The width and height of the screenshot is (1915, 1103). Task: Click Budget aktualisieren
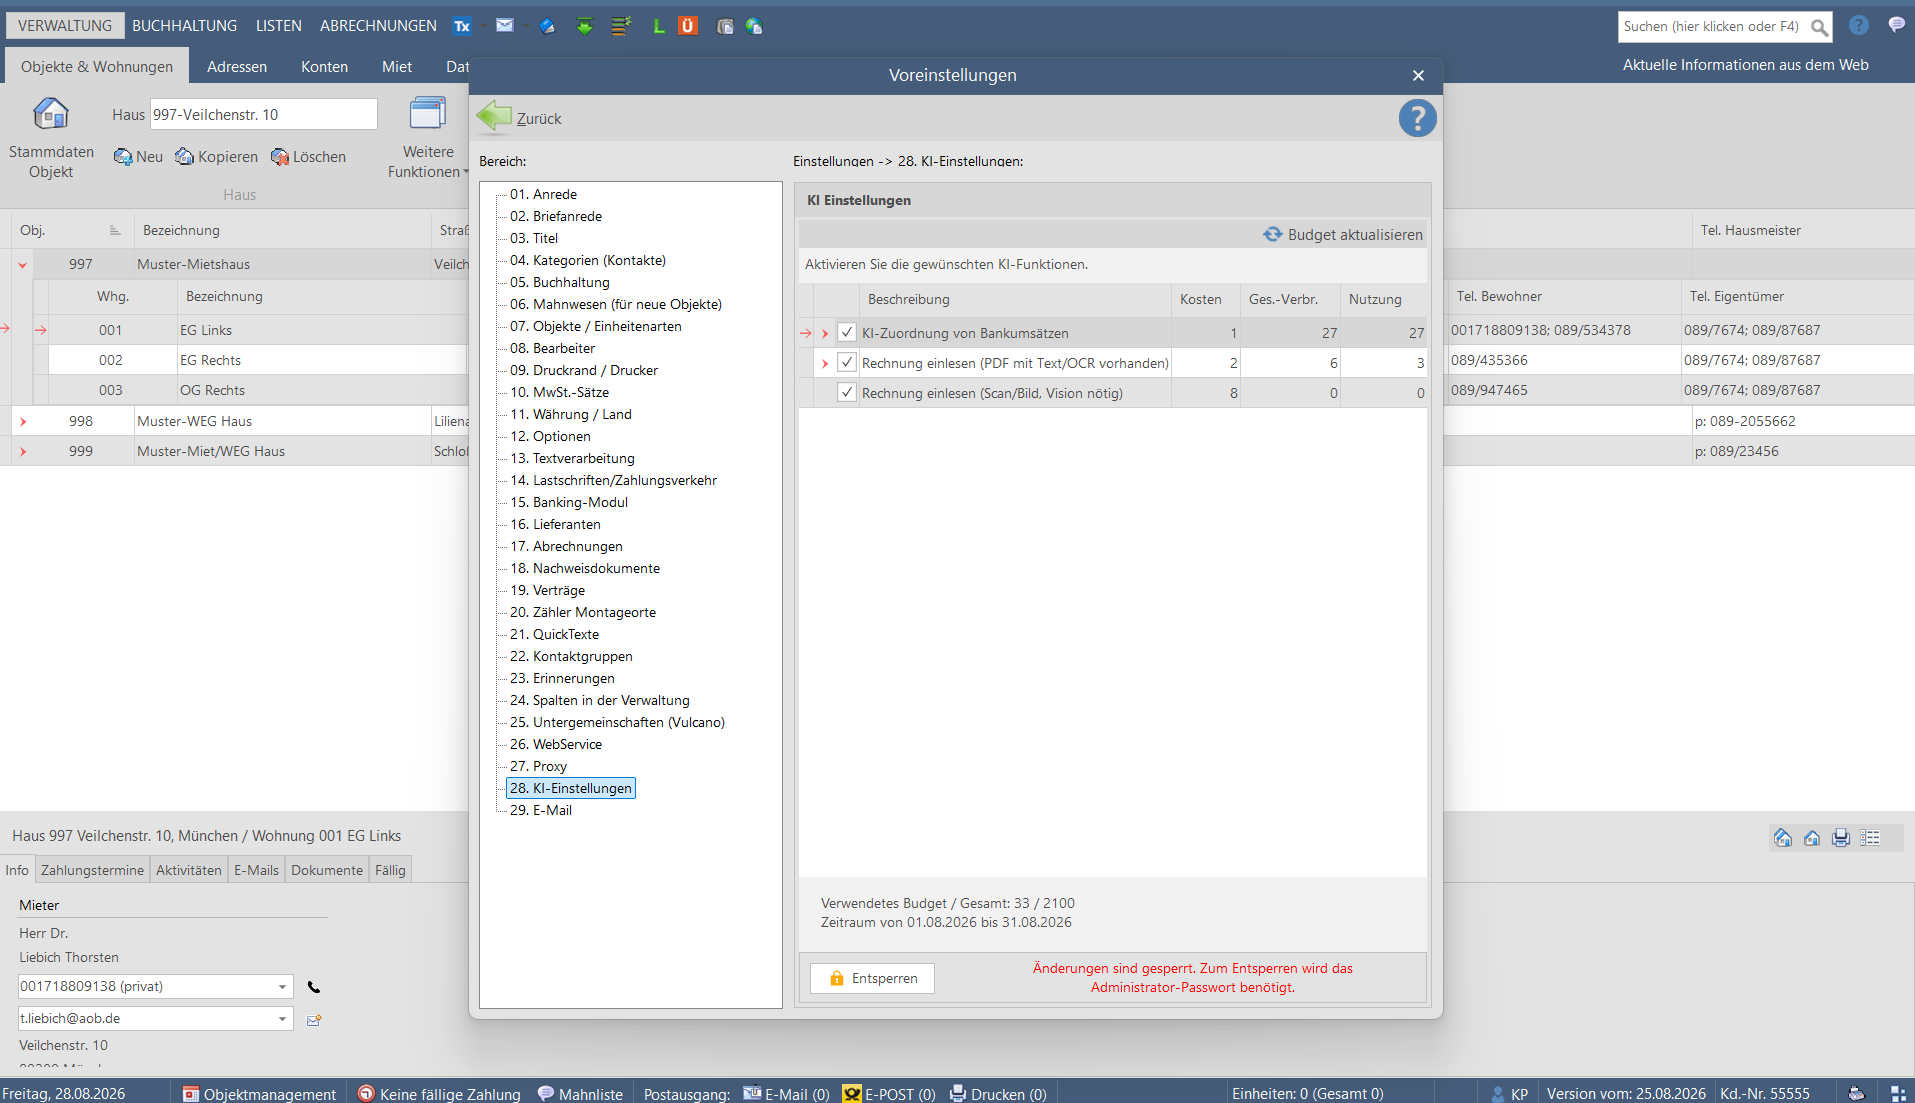(1342, 234)
